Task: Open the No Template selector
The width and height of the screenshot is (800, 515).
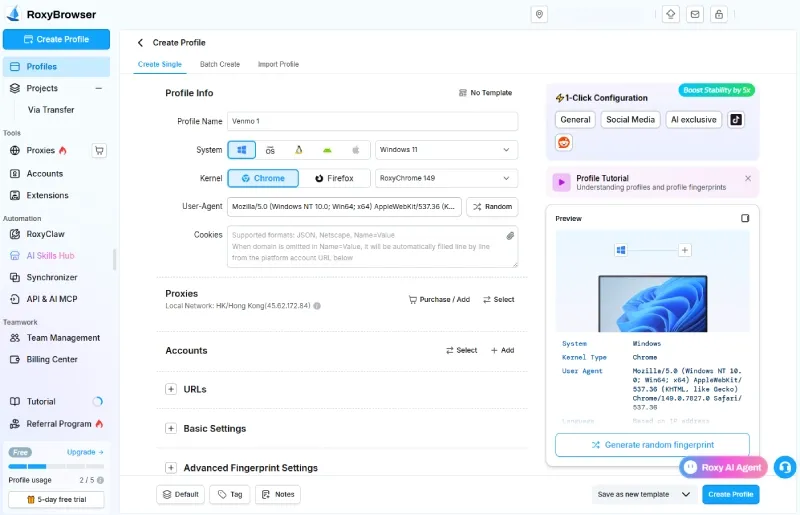Action: click(485, 93)
